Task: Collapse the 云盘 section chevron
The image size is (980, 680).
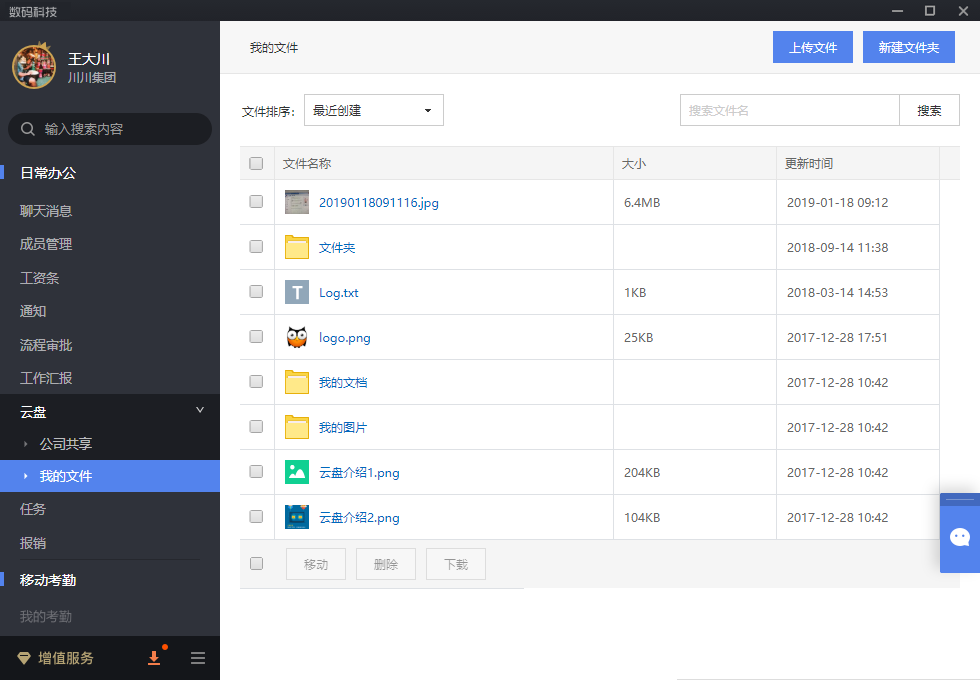Action: [200, 410]
